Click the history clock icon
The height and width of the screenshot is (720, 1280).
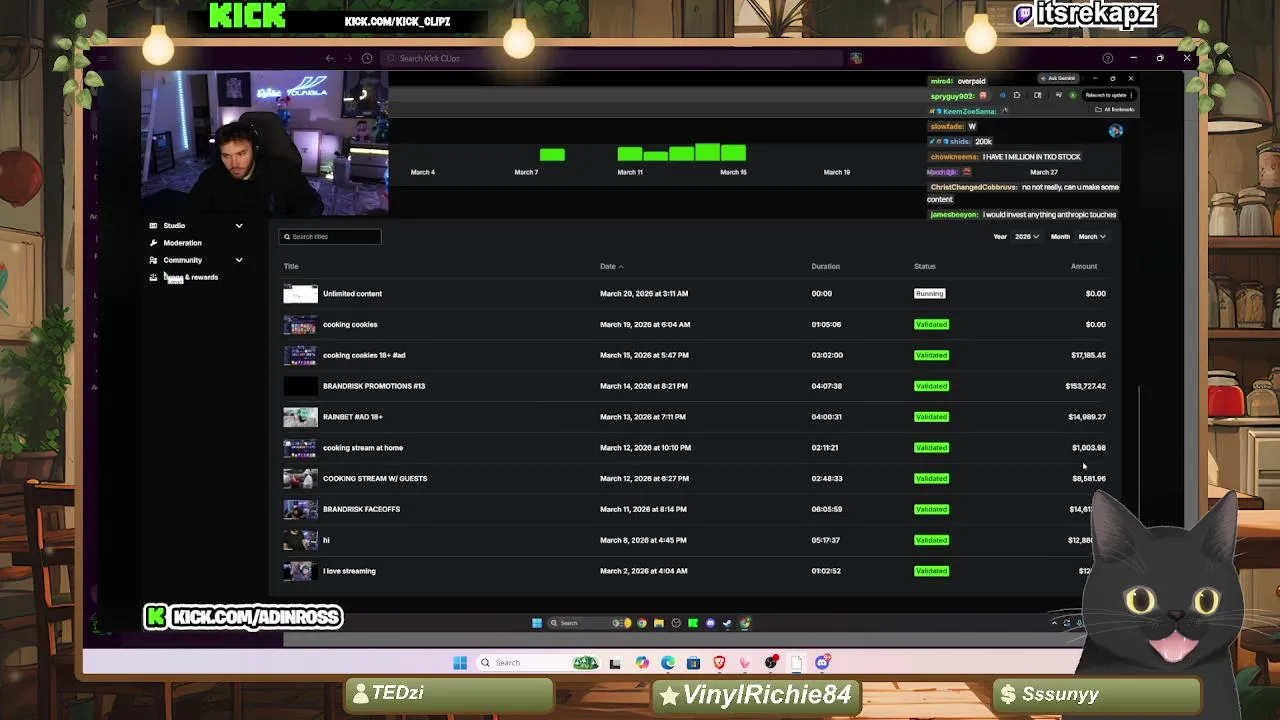(x=367, y=58)
